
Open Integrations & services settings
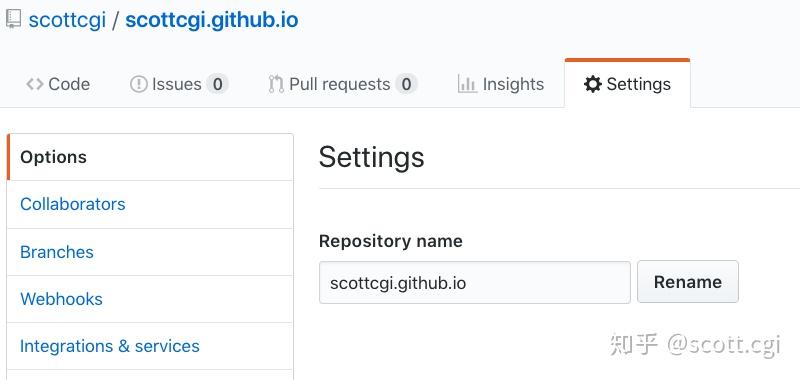(150, 346)
